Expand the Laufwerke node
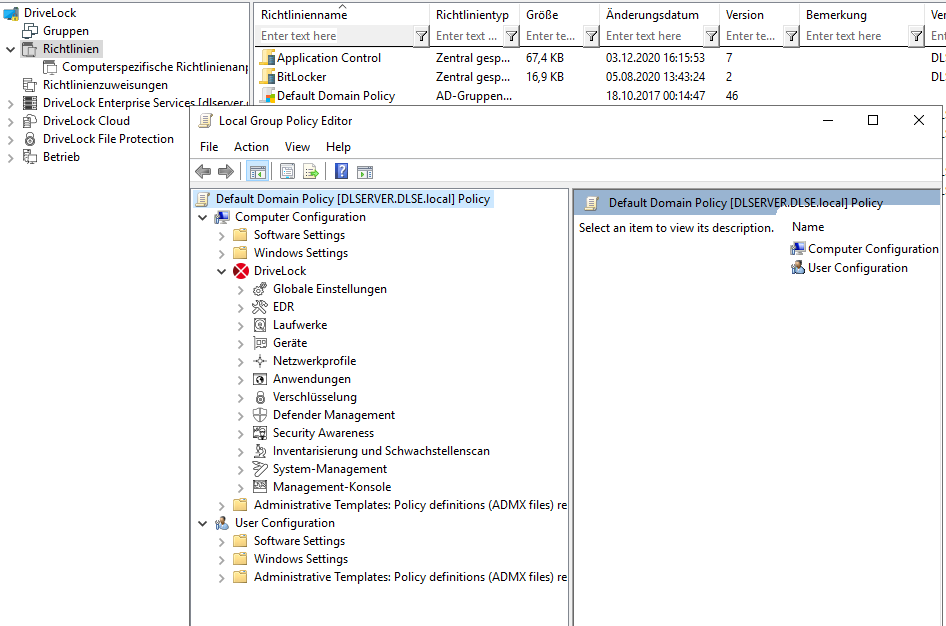This screenshot has width=946, height=626. point(241,326)
